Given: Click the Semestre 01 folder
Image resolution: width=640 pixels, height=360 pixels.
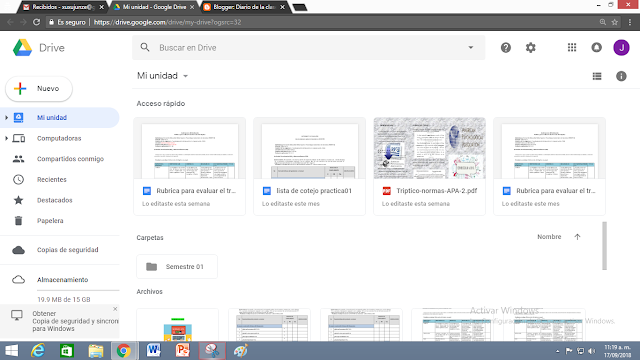Looking at the screenshot, I should click(x=177, y=267).
